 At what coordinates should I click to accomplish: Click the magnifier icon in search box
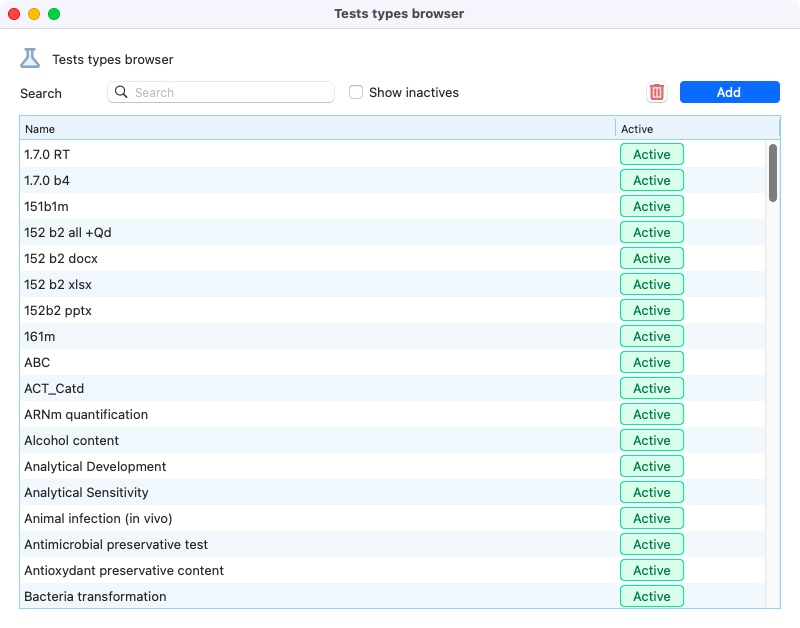(x=121, y=92)
